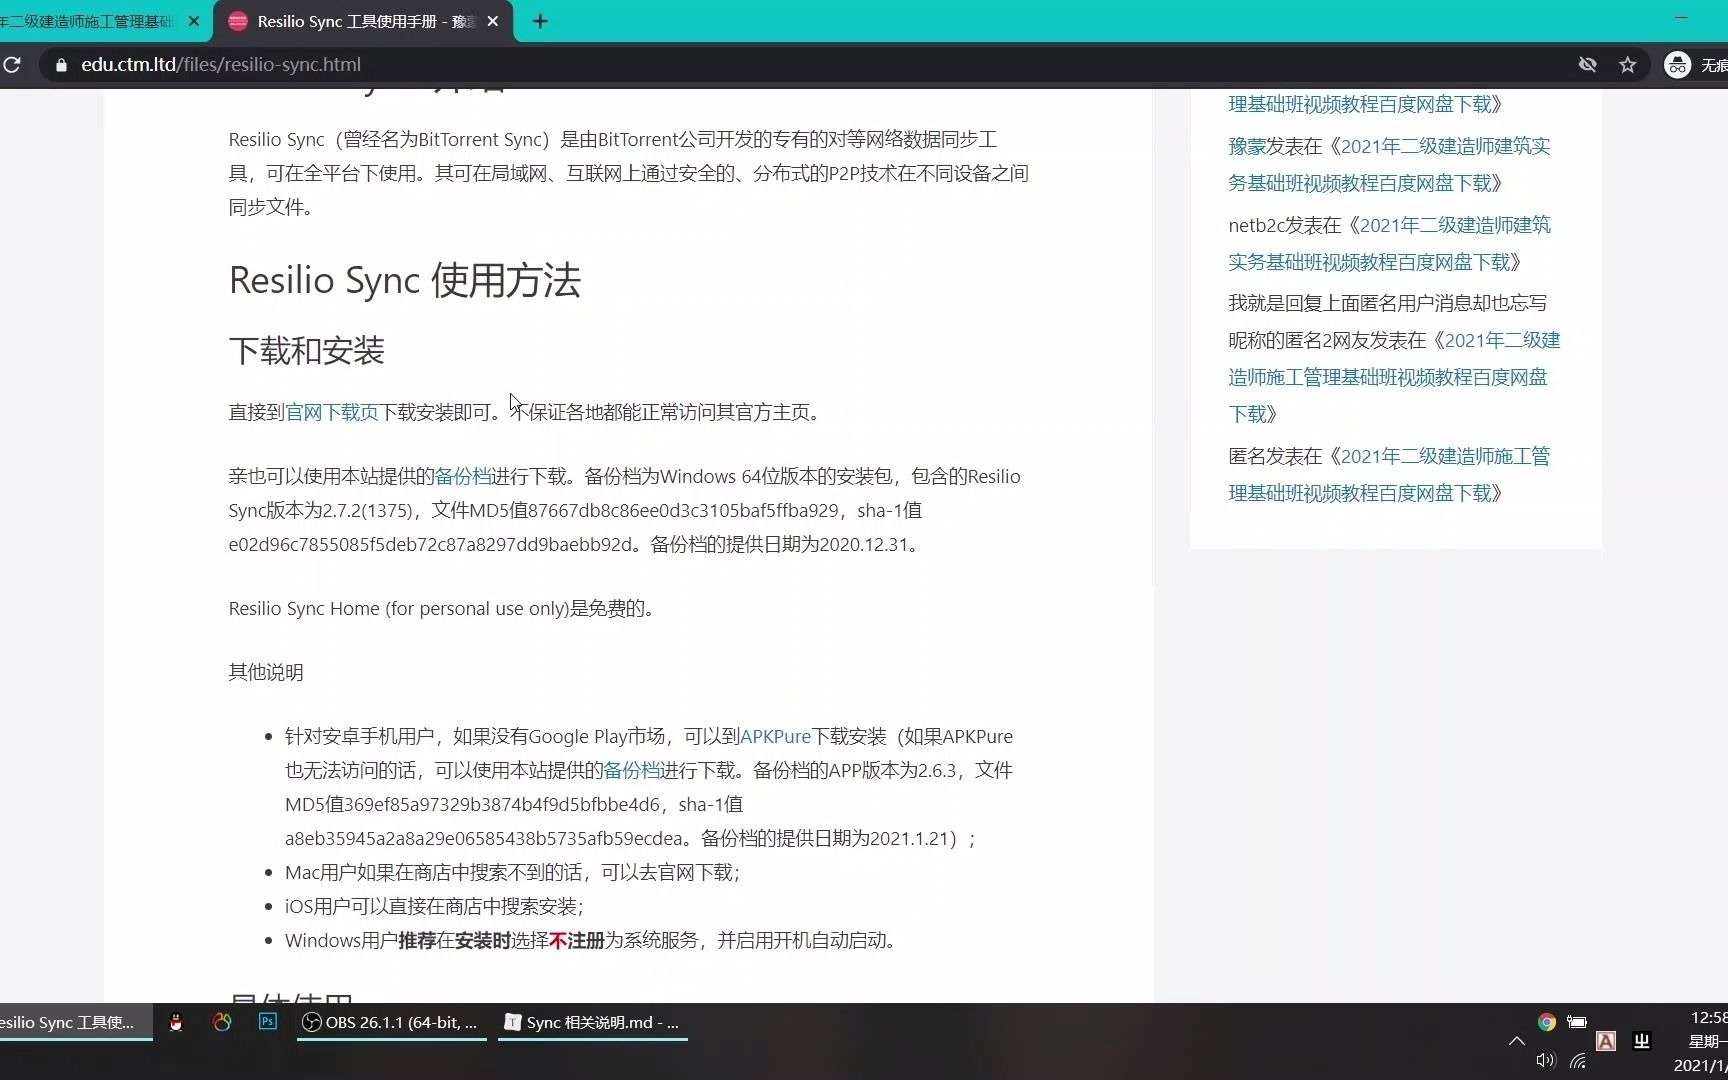1728x1080 pixels.
Task: Open Photoshop from the taskbar
Action: [x=267, y=1022]
